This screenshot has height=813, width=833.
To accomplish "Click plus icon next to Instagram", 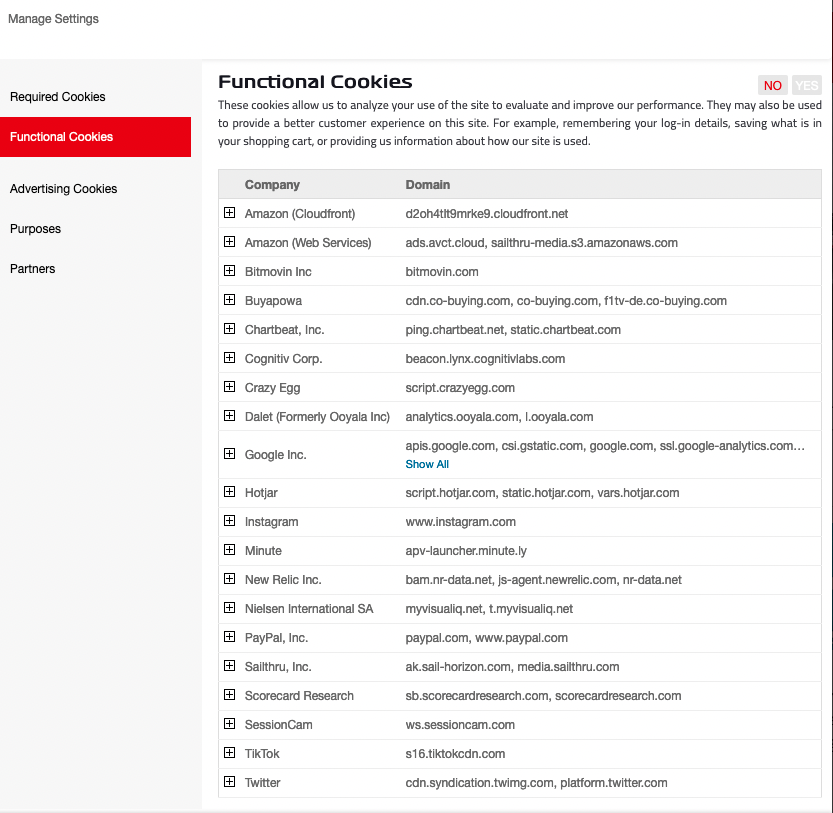I will pyautogui.click(x=229, y=521).
